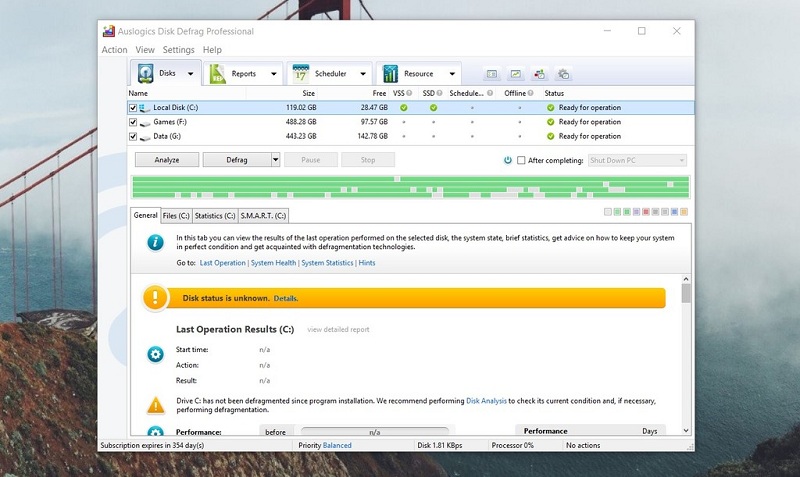Screen dimensions: 800x477
Task: Click the Disks toolbar icon
Action: 146,73
